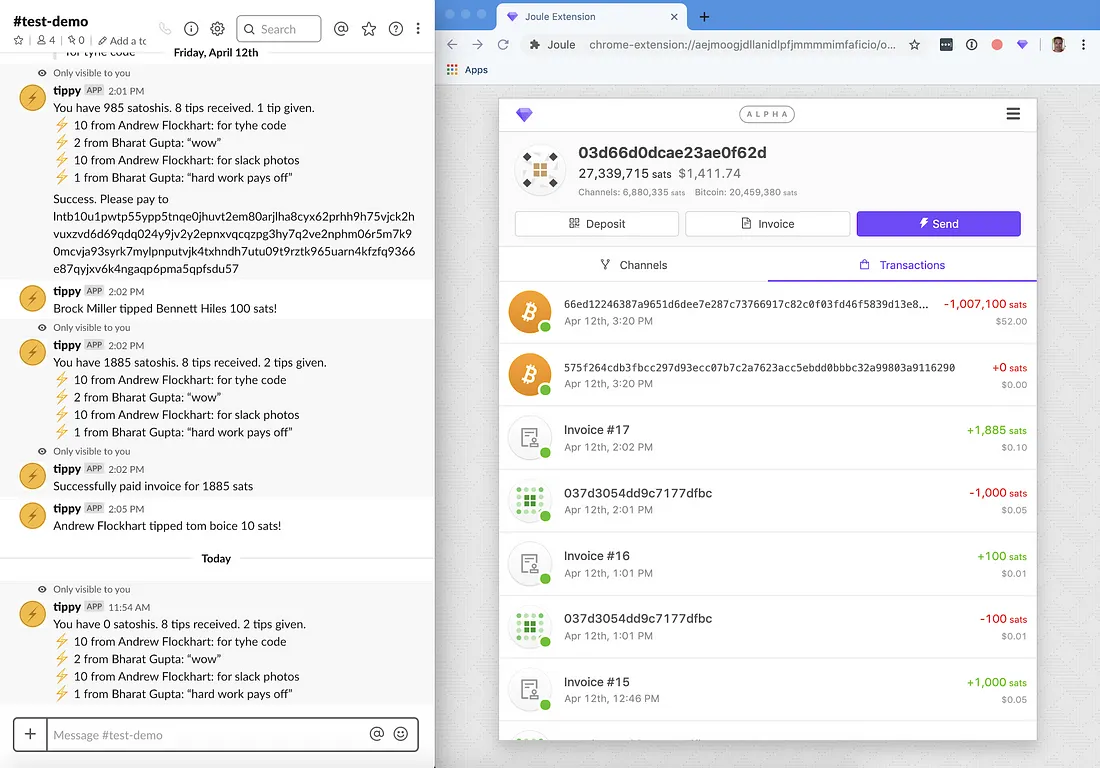Focus the Message #test-demo input field

click(x=207, y=734)
